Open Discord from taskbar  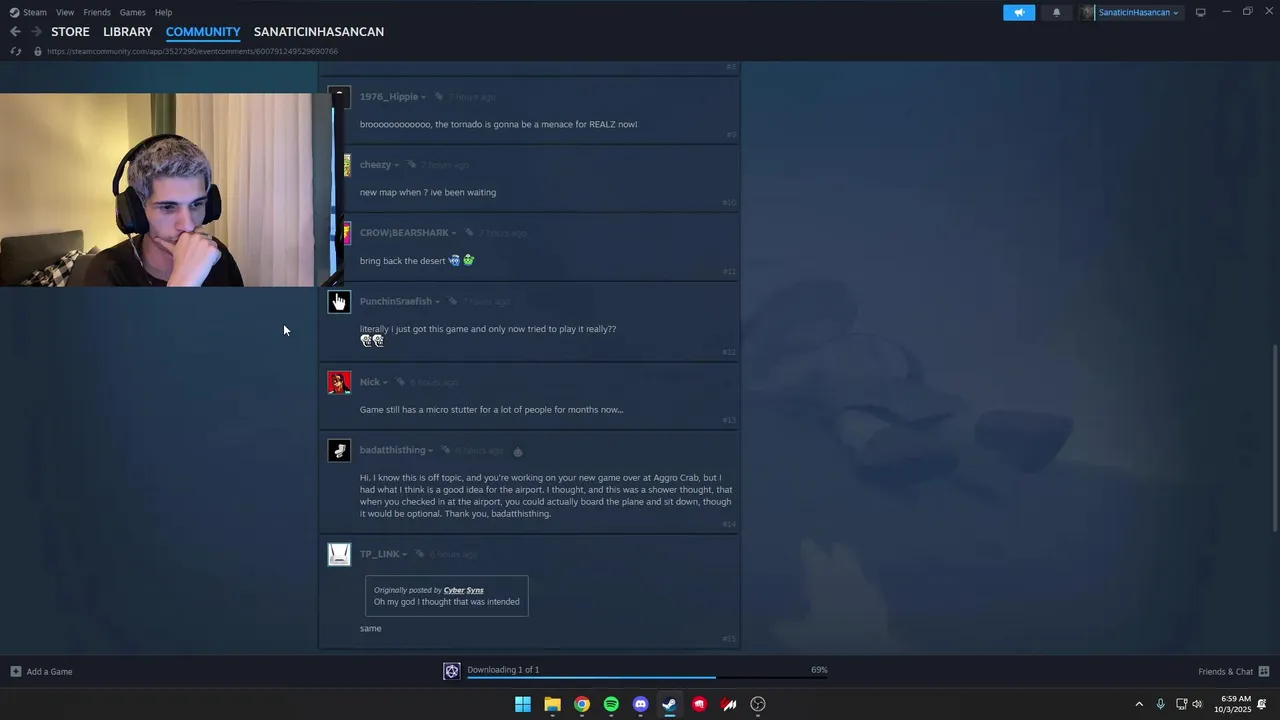(x=641, y=704)
